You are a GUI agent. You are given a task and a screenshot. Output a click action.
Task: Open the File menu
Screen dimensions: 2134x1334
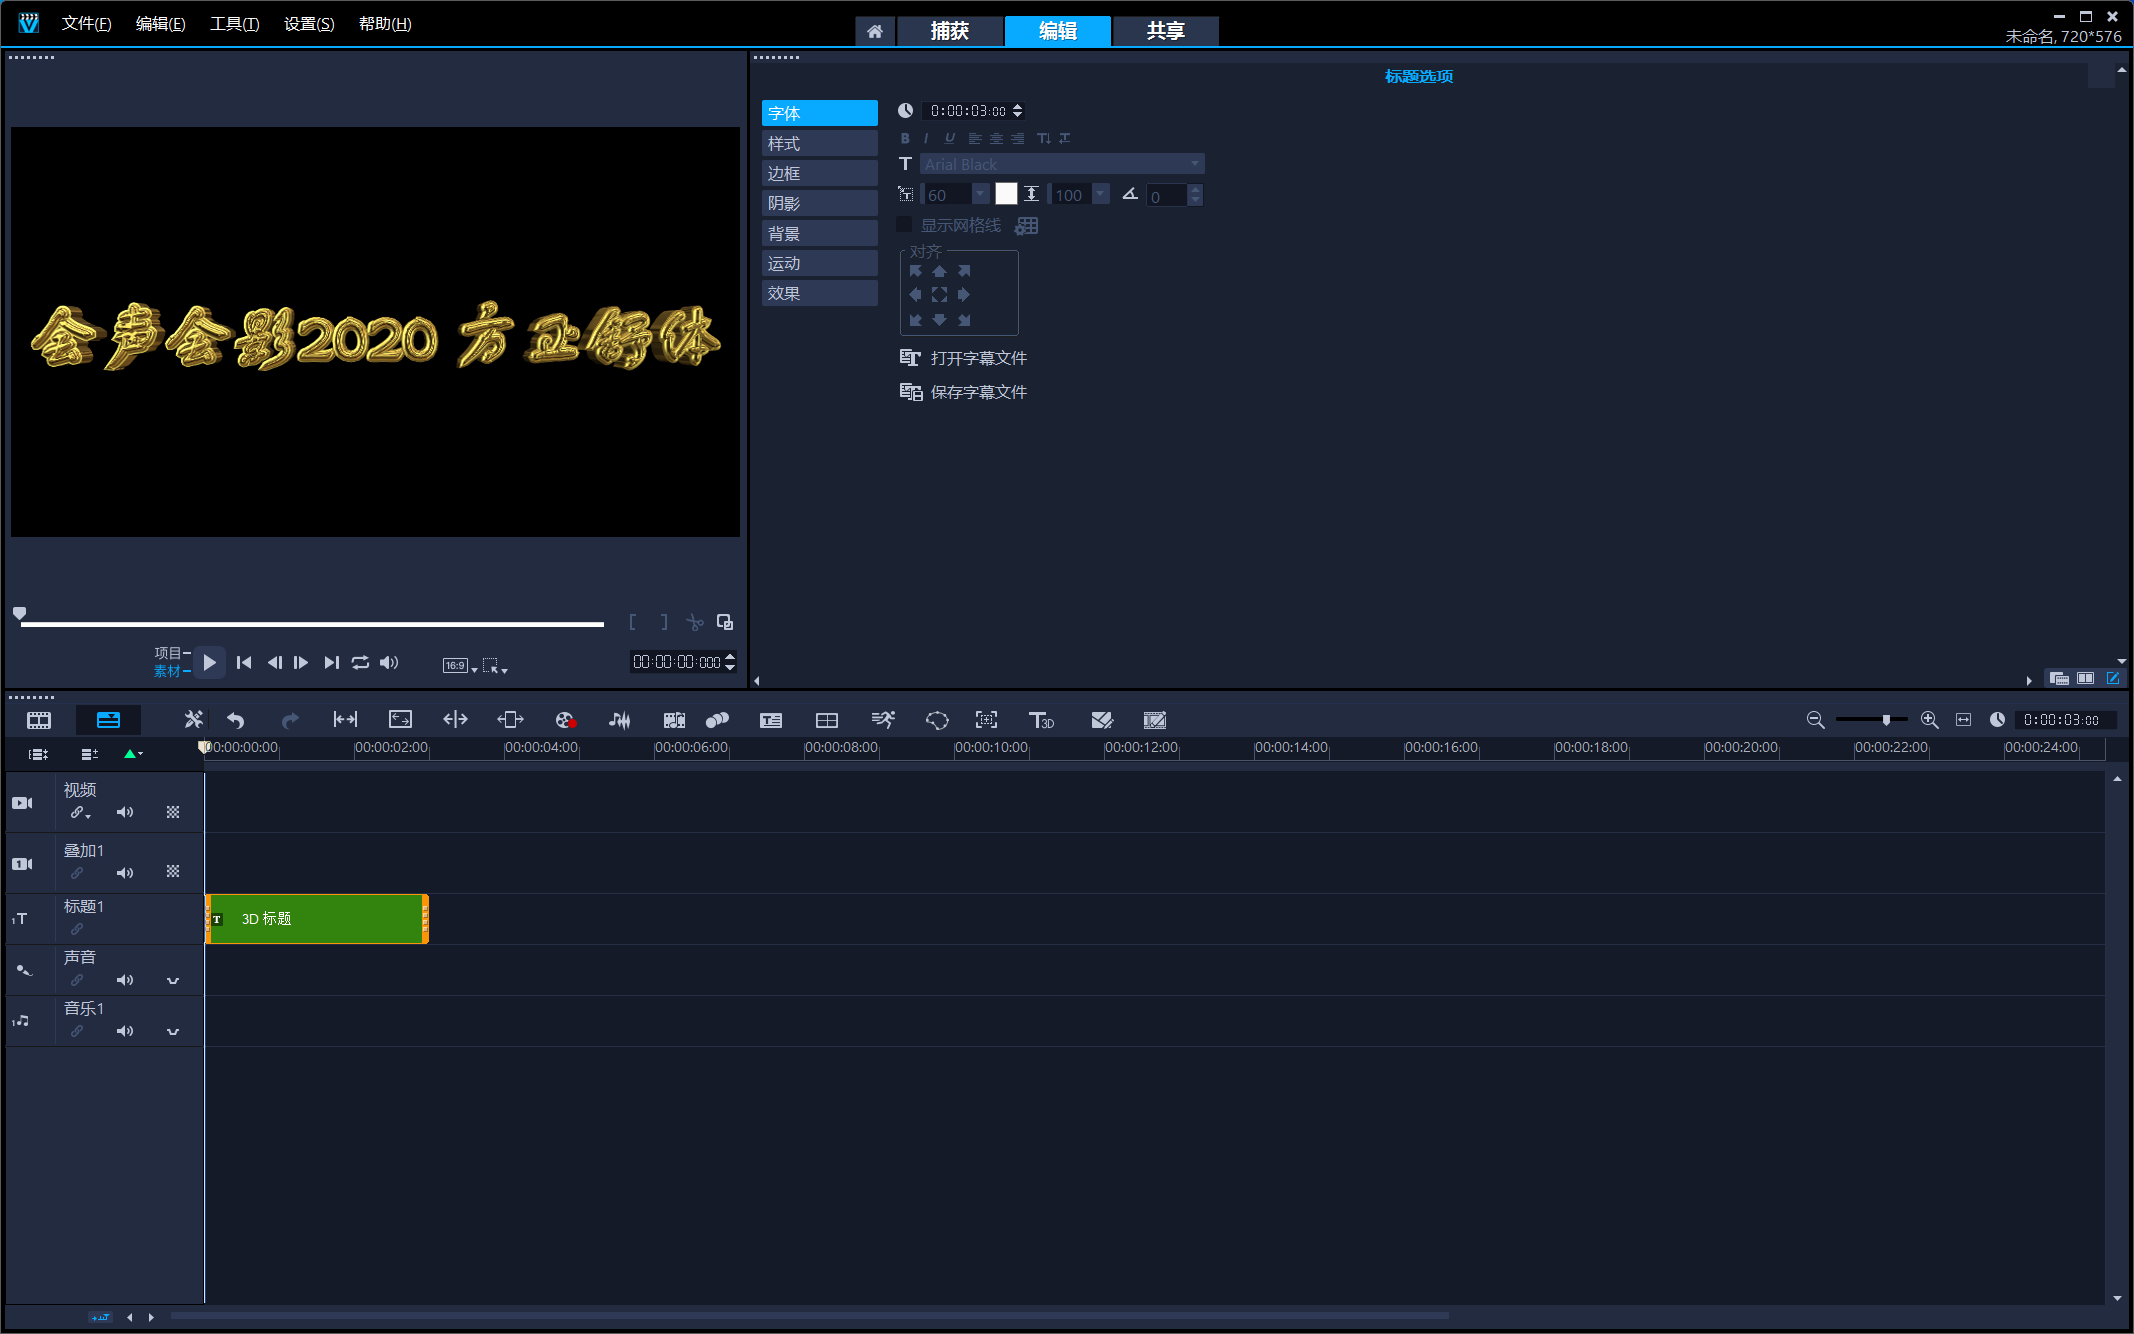[x=86, y=24]
